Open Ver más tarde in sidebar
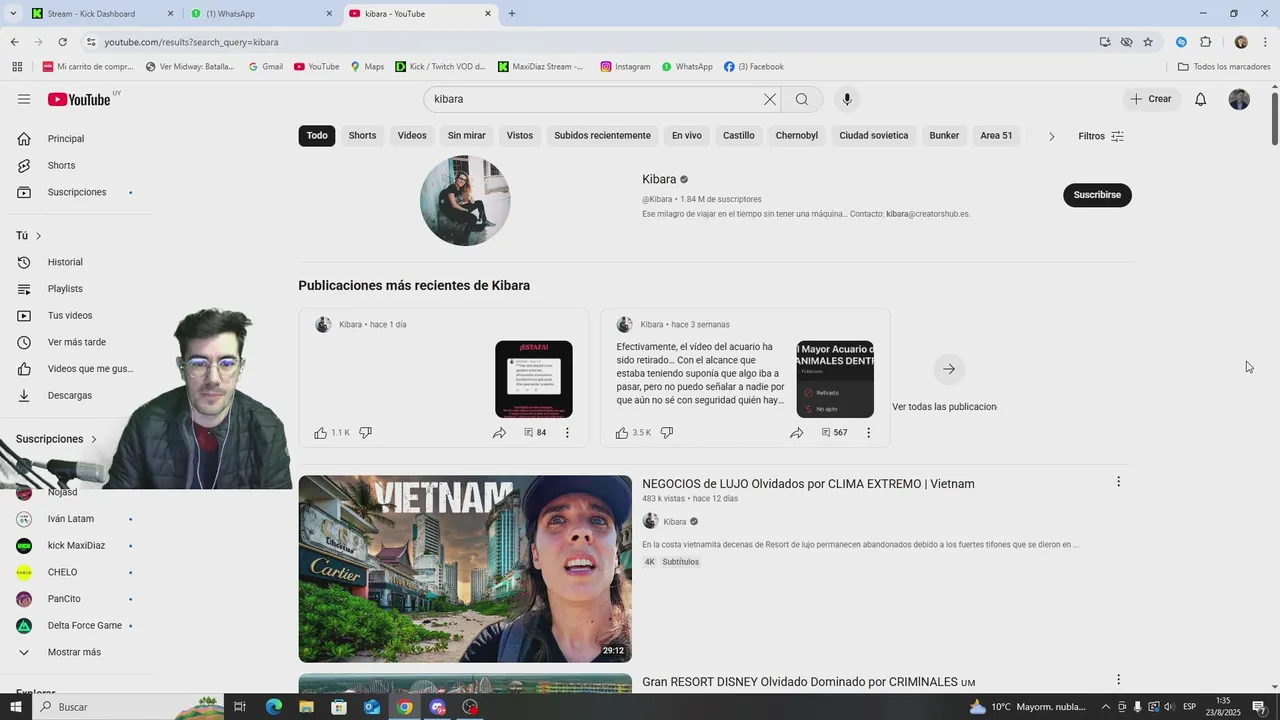 click(75, 342)
